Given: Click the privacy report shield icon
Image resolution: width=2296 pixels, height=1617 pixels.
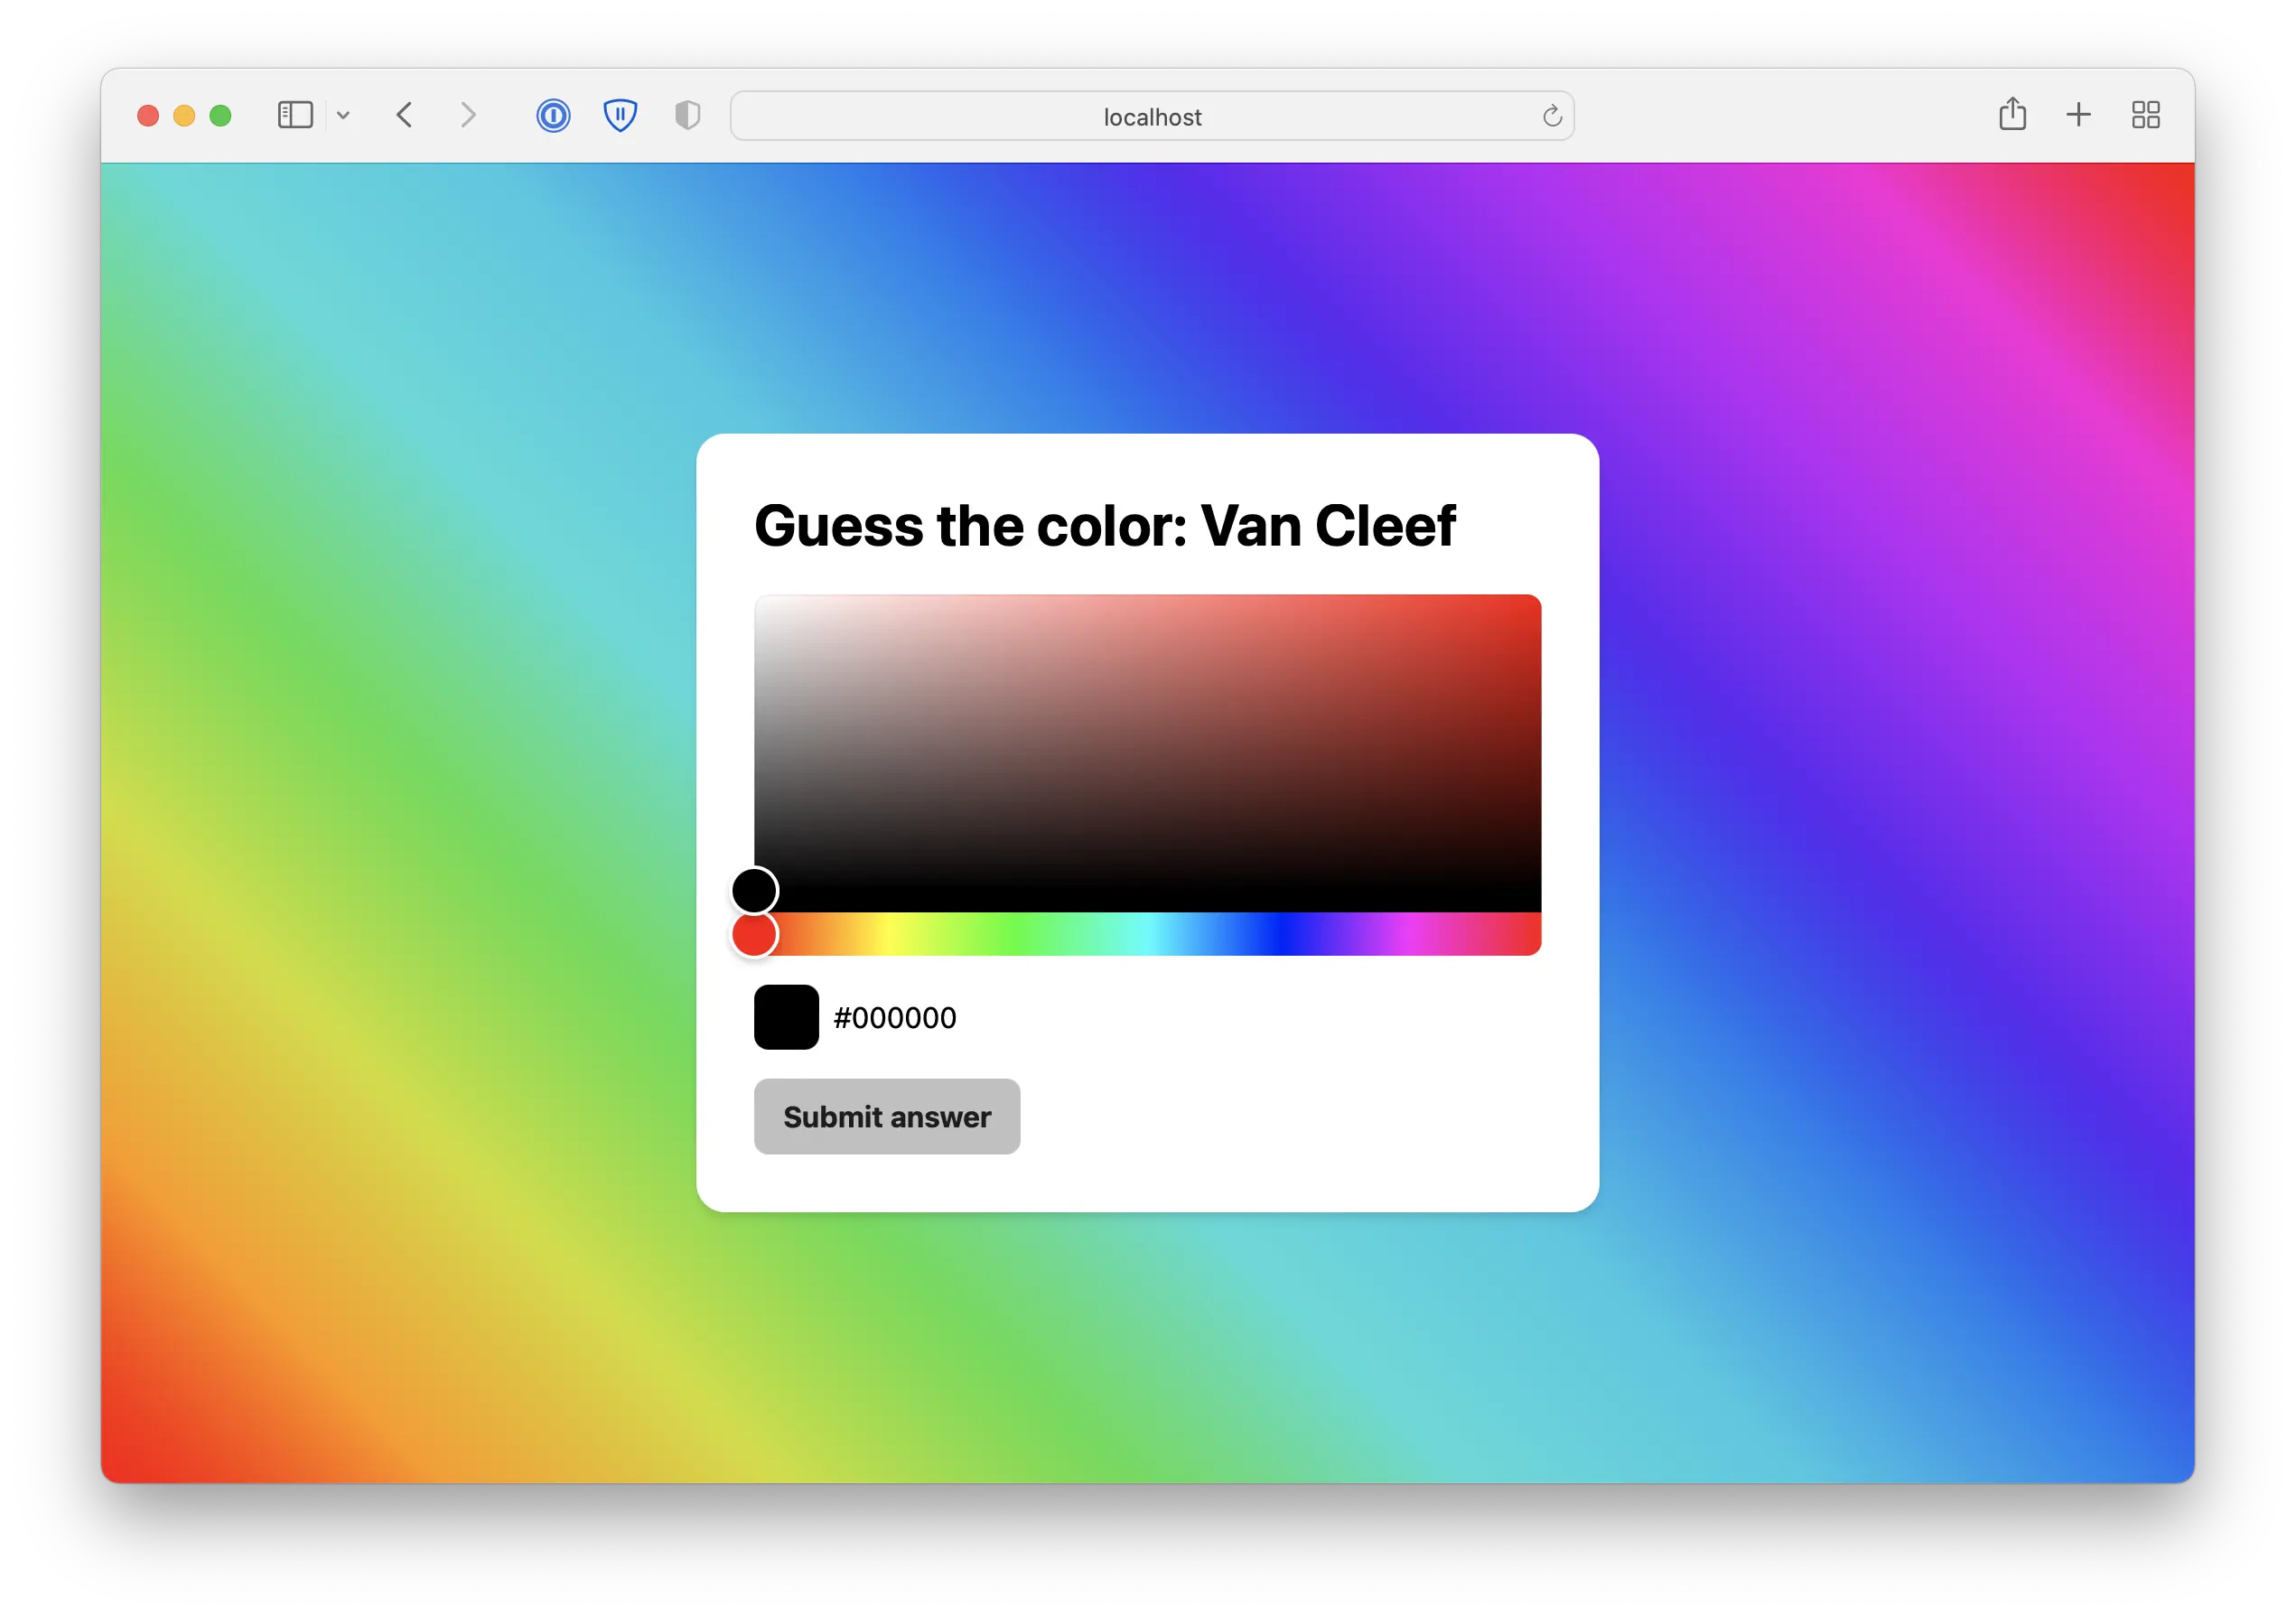Looking at the screenshot, I should pos(687,115).
